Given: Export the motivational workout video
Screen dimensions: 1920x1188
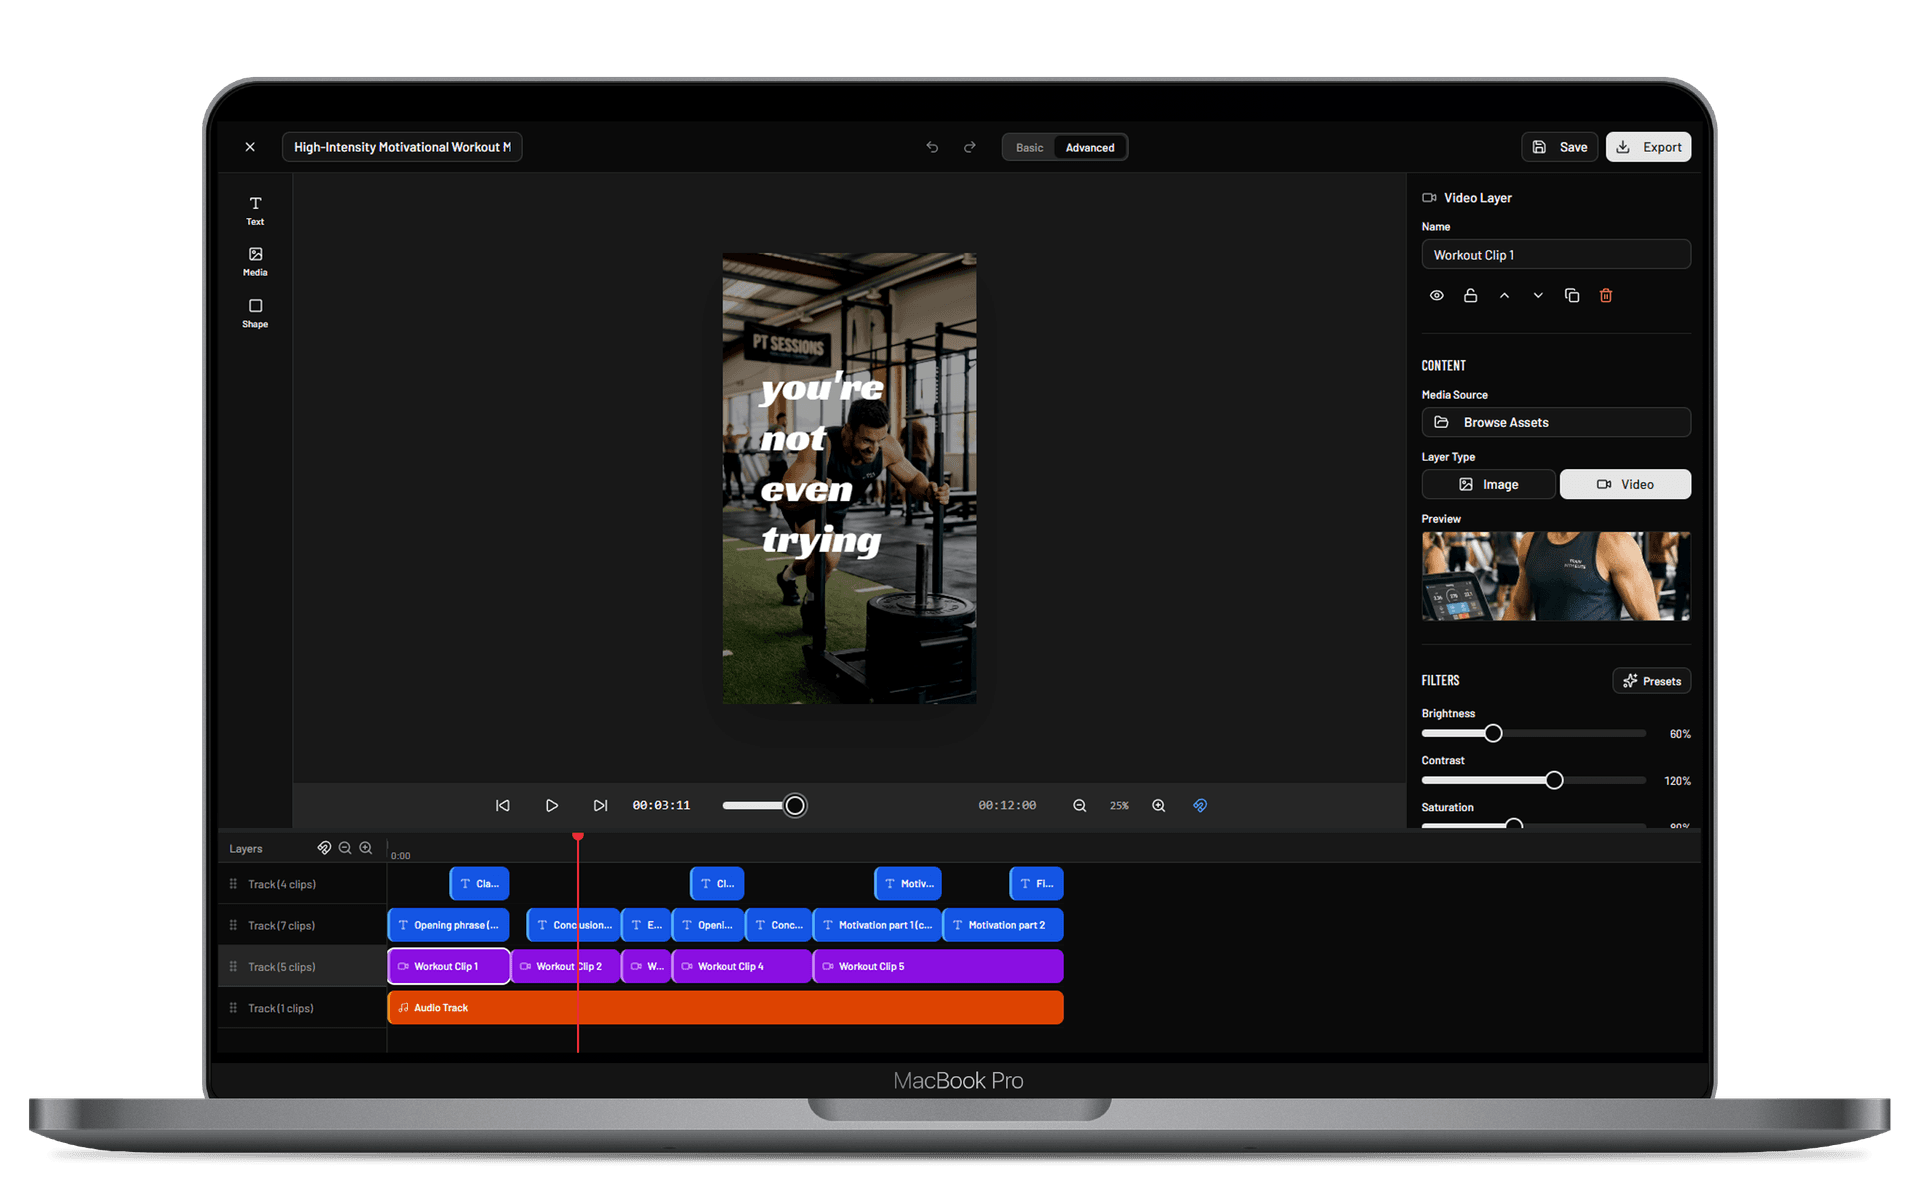Looking at the screenshot, I should [1648, 146].
